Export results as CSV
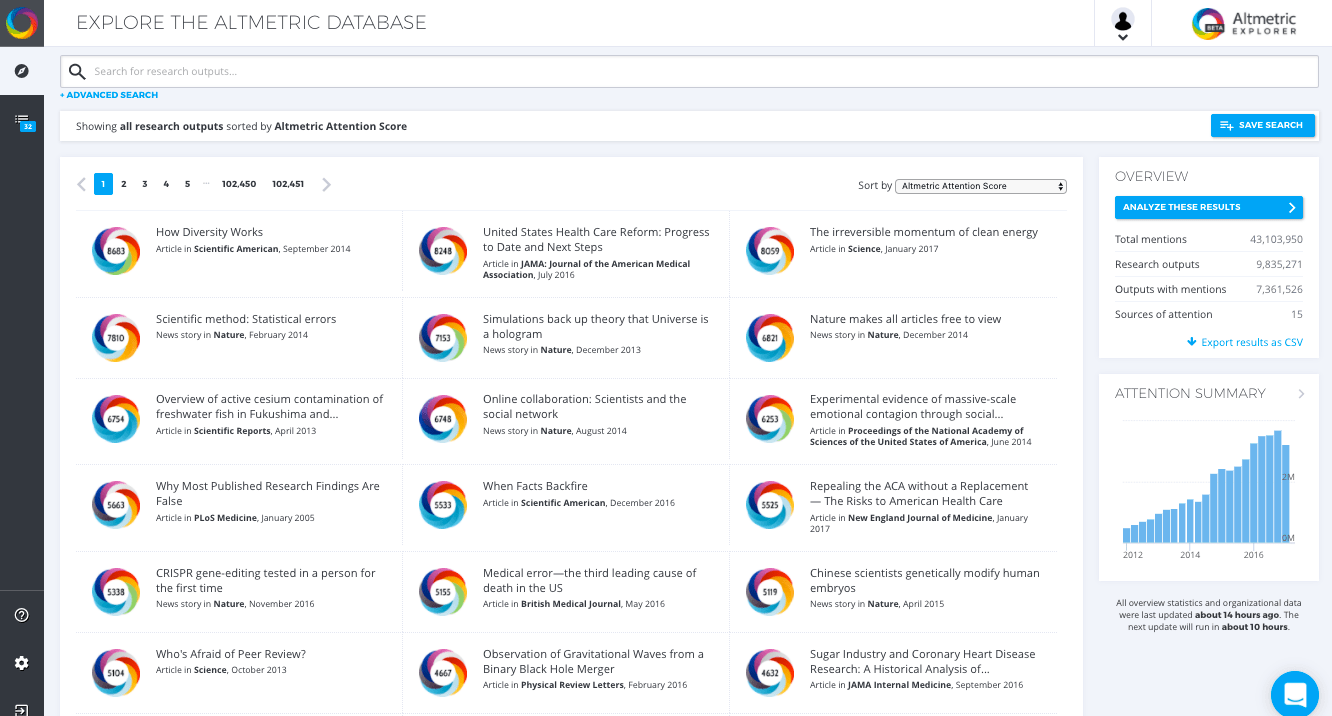 pos(1245,342)
